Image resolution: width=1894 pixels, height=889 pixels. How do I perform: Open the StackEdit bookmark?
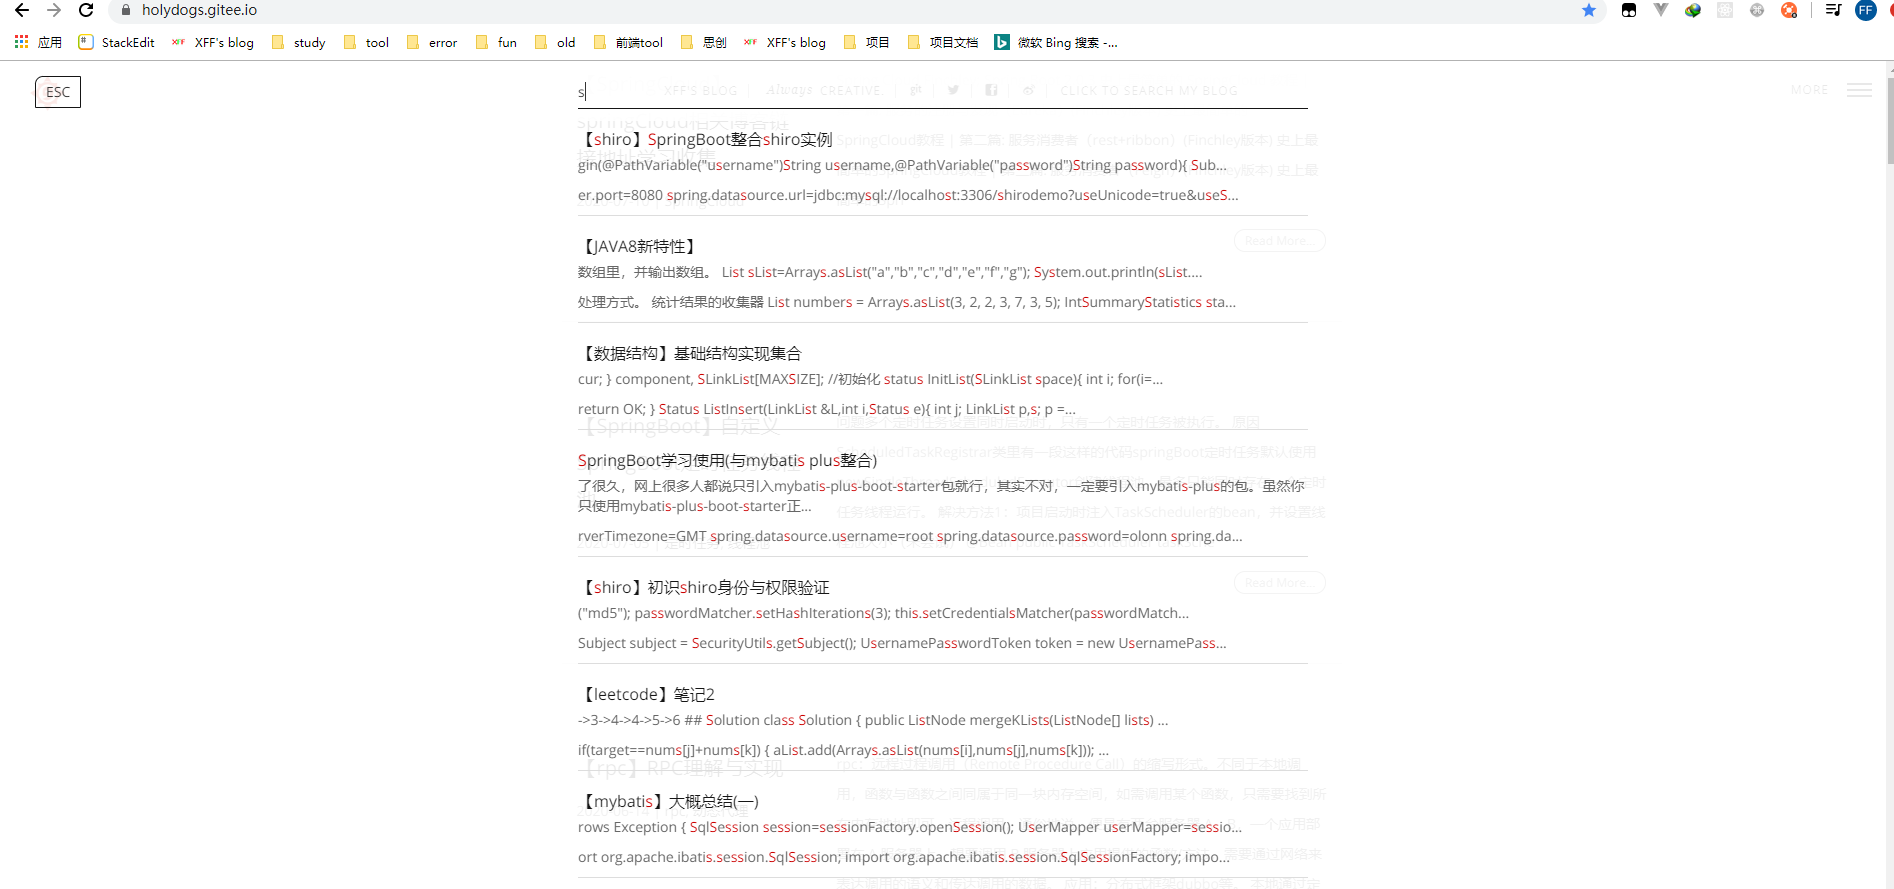[x=117, y=42]
